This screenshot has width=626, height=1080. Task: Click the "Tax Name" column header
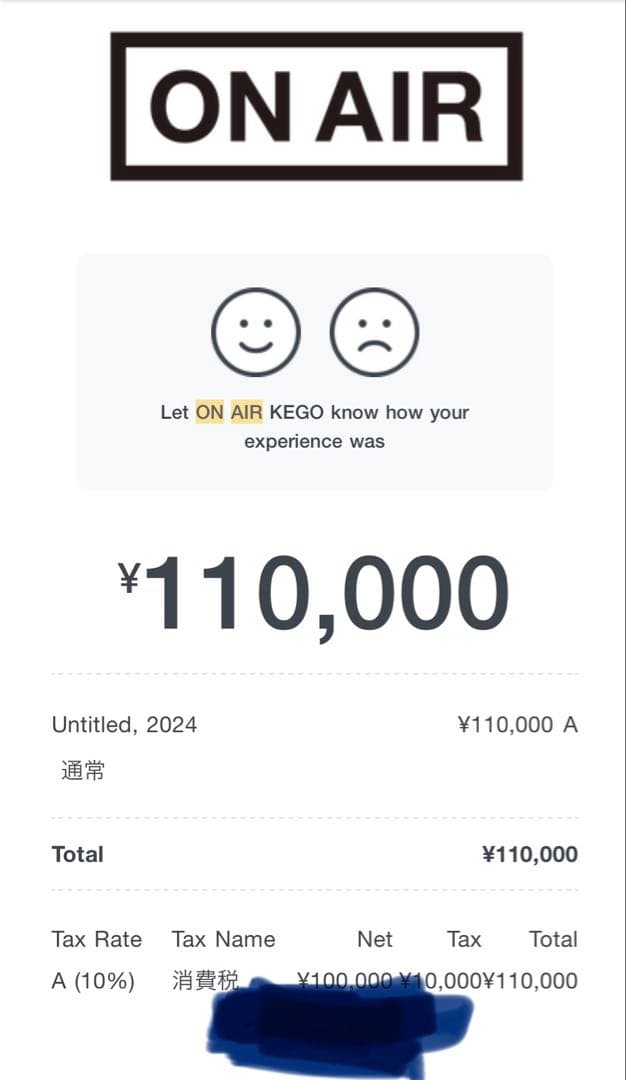pyautogui.click(x=223, y=939)
